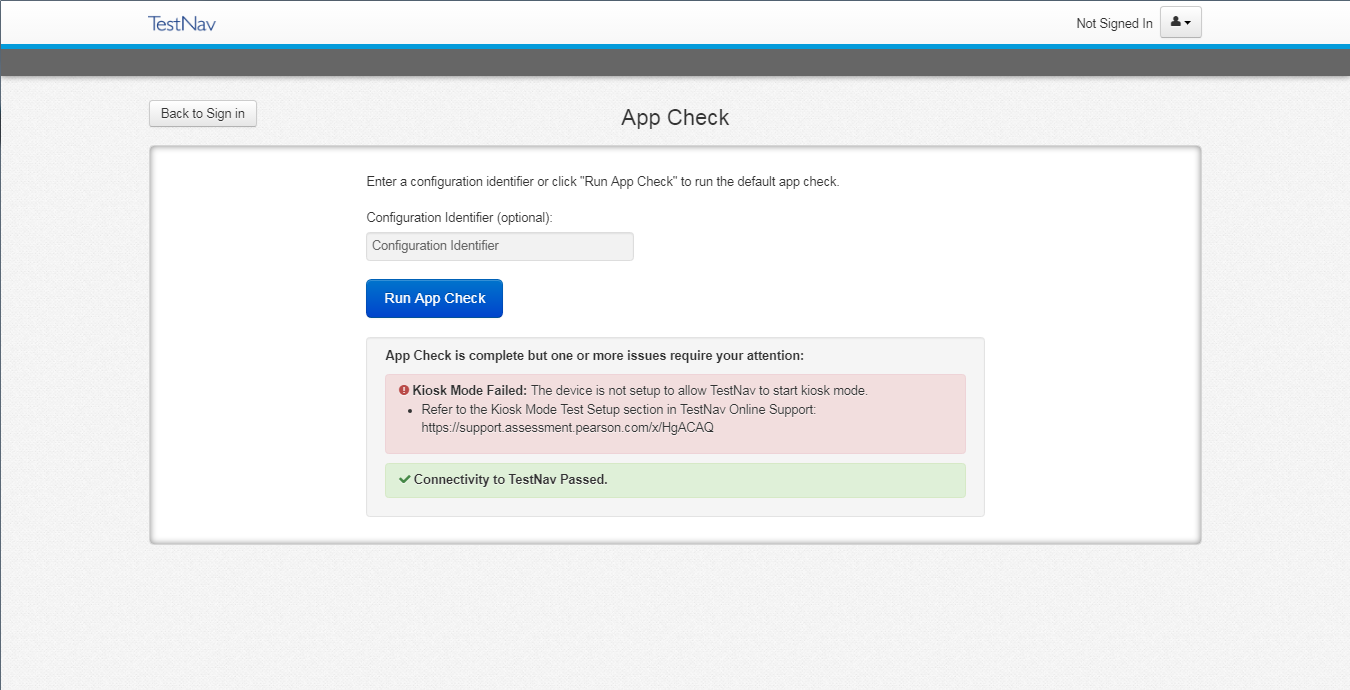Open the user account dropdown menu
This screenshot has width=1350, height=690.
tap(1180, 22)
